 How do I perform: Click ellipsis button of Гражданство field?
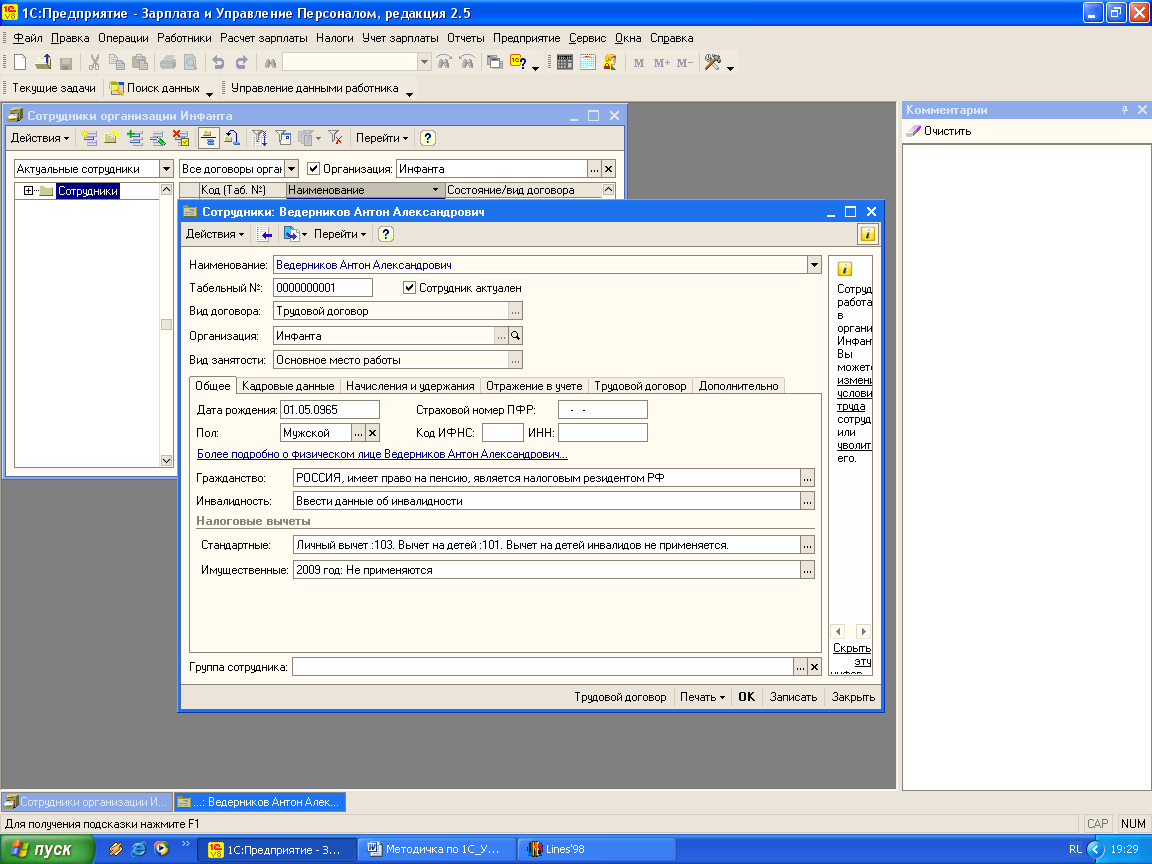pos(807,478)
